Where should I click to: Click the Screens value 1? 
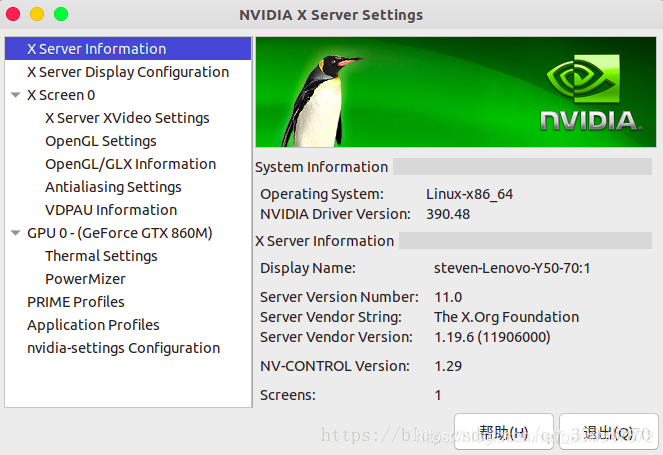tap(438, 395)
